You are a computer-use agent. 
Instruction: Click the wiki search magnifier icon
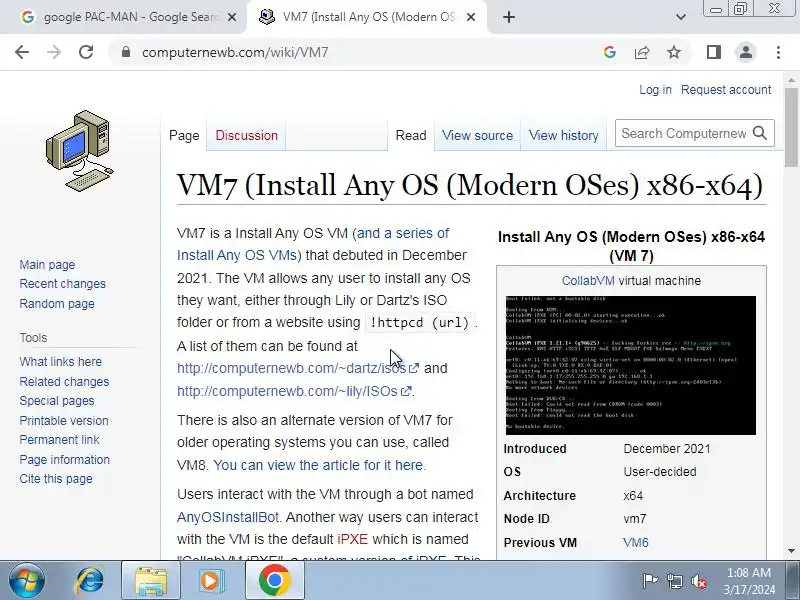point(760,133)
